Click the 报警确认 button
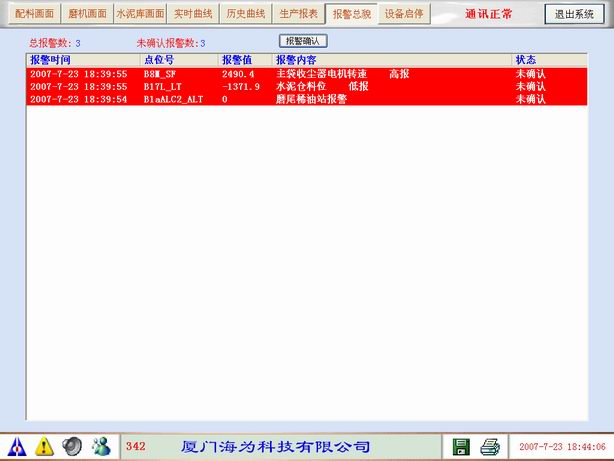 303,41
